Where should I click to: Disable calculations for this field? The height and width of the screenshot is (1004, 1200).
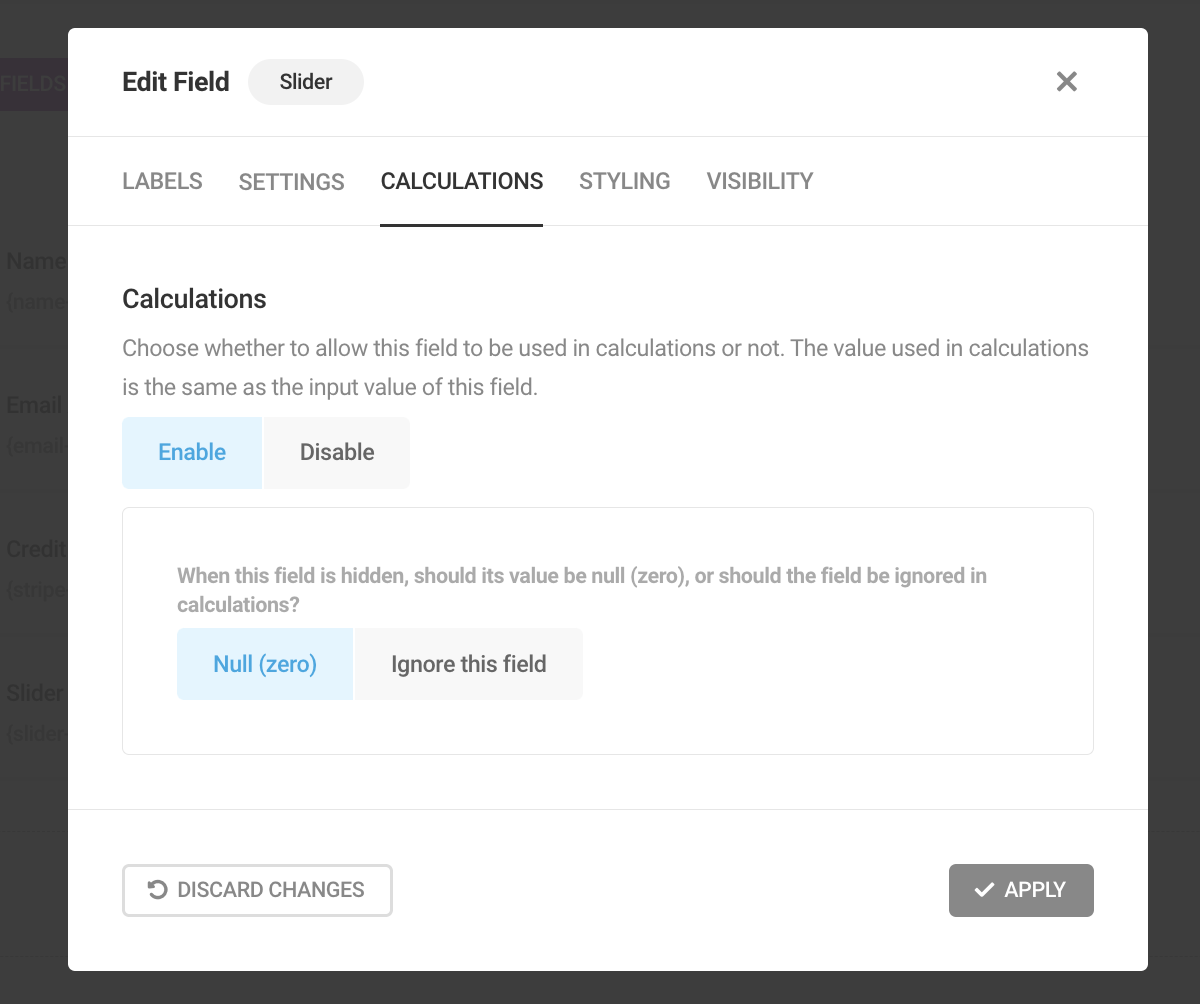(x=337, y=453)
